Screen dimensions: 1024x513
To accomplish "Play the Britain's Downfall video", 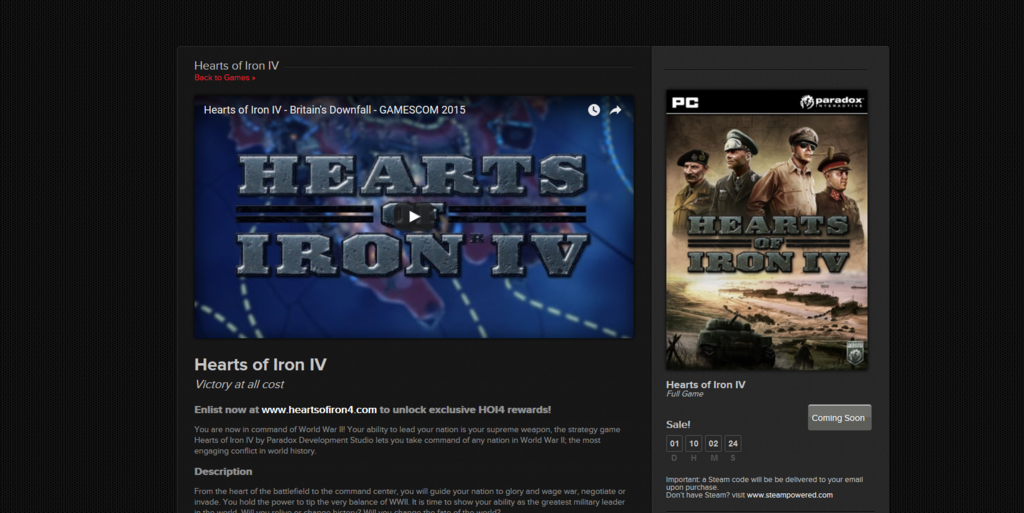I will pyautogui.click(x=414, y=216).
